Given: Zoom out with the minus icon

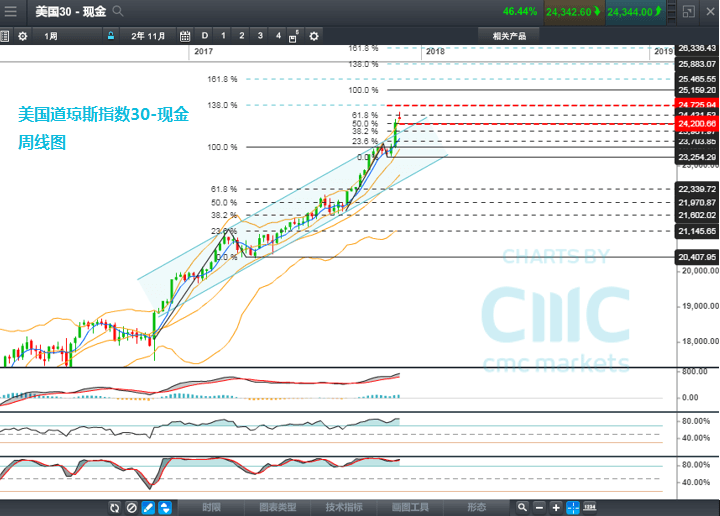Looking at the screenshot, I should coord(539,507).
